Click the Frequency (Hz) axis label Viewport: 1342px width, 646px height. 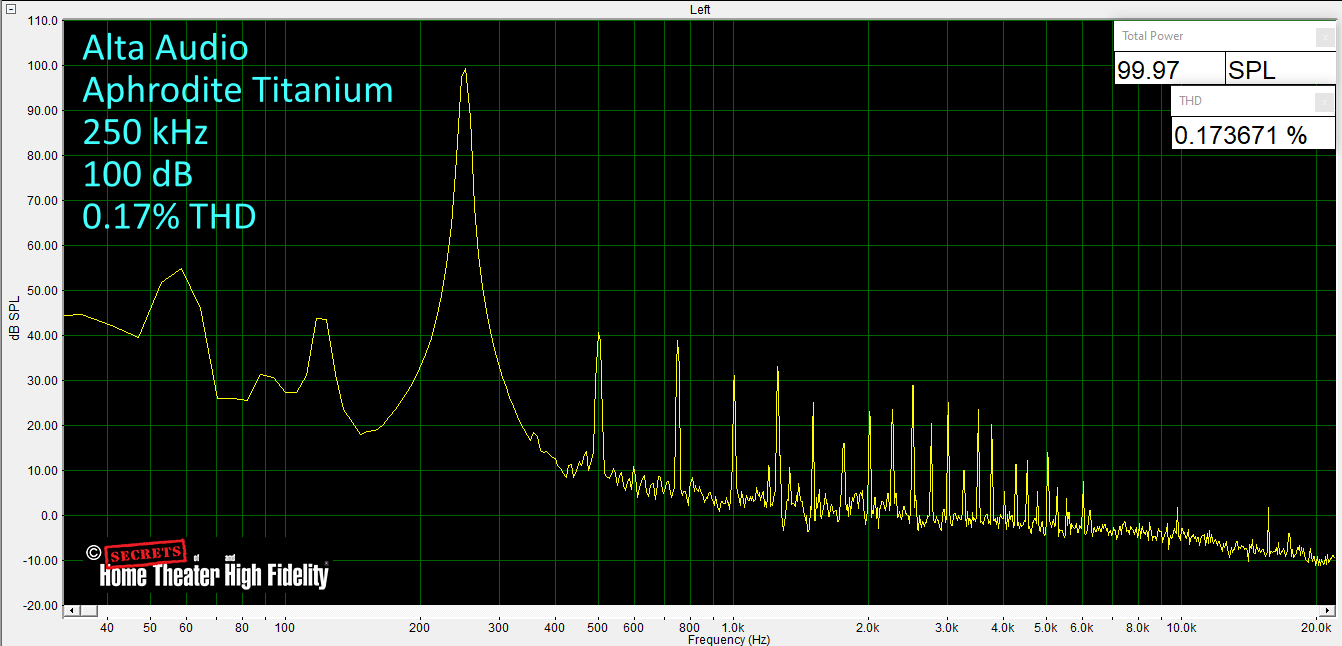729,639
